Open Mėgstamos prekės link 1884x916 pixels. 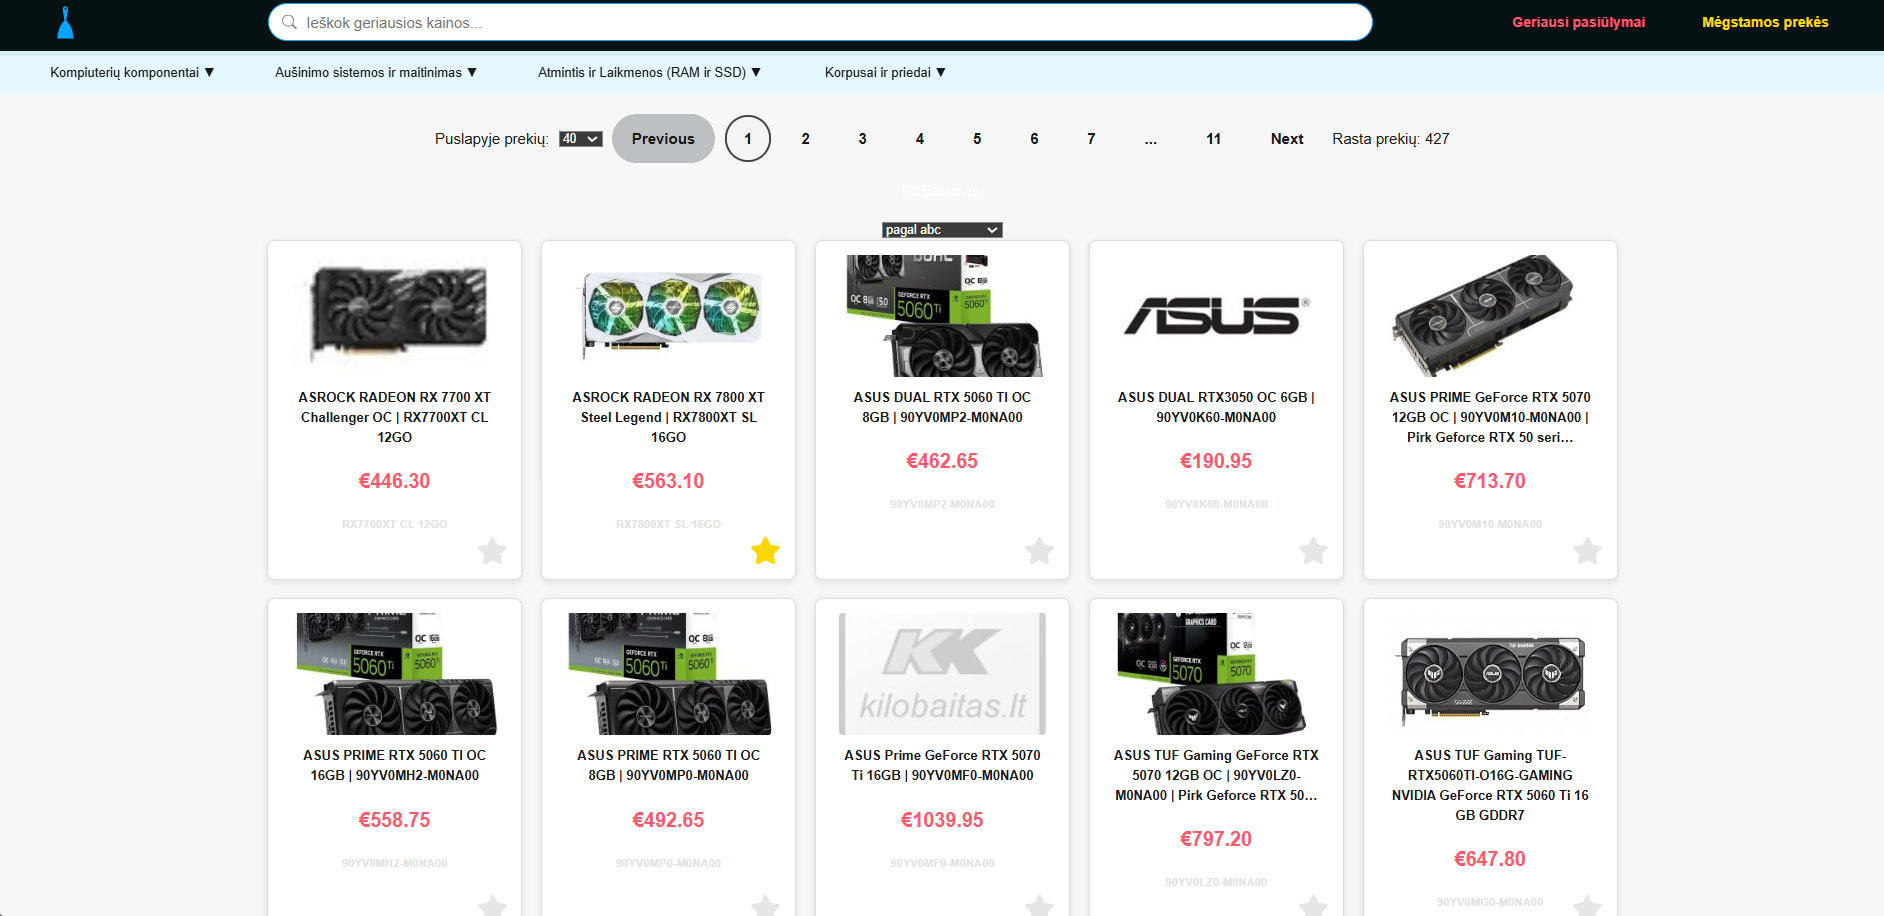pyautogui.click(x=1765, y=22)
